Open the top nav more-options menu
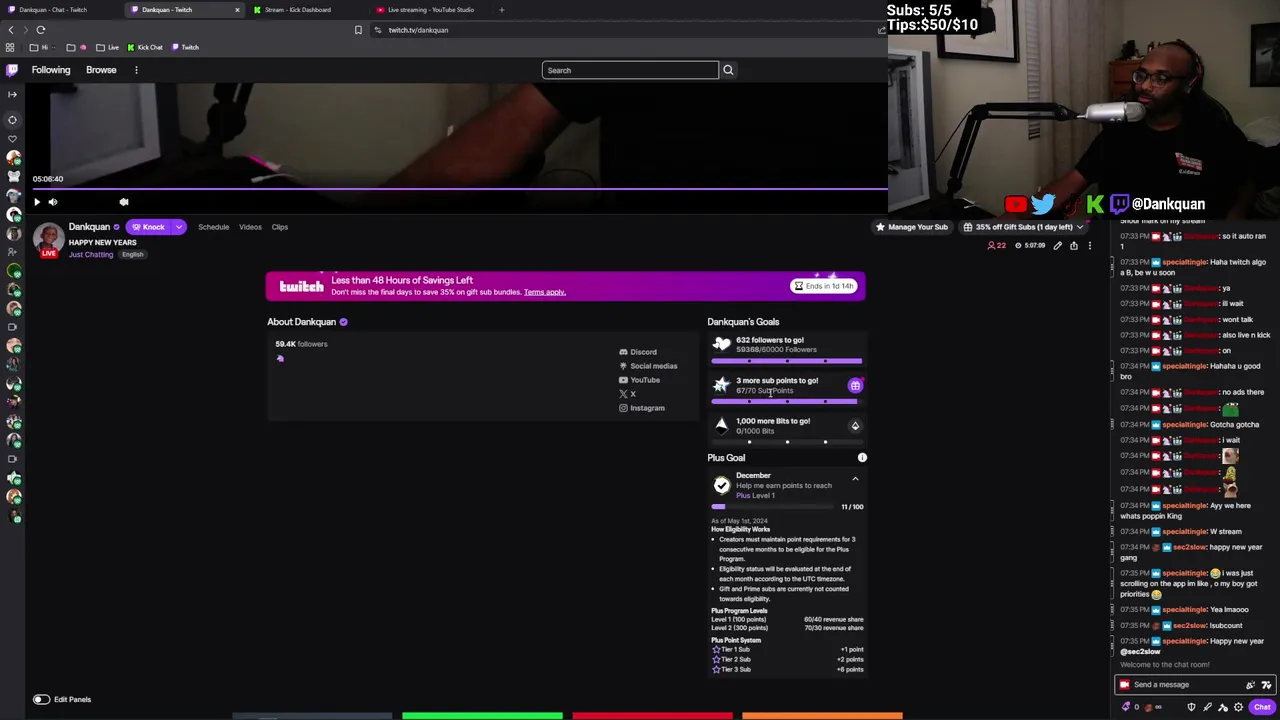The image size is (1280, 720). (x=136, y=70)
